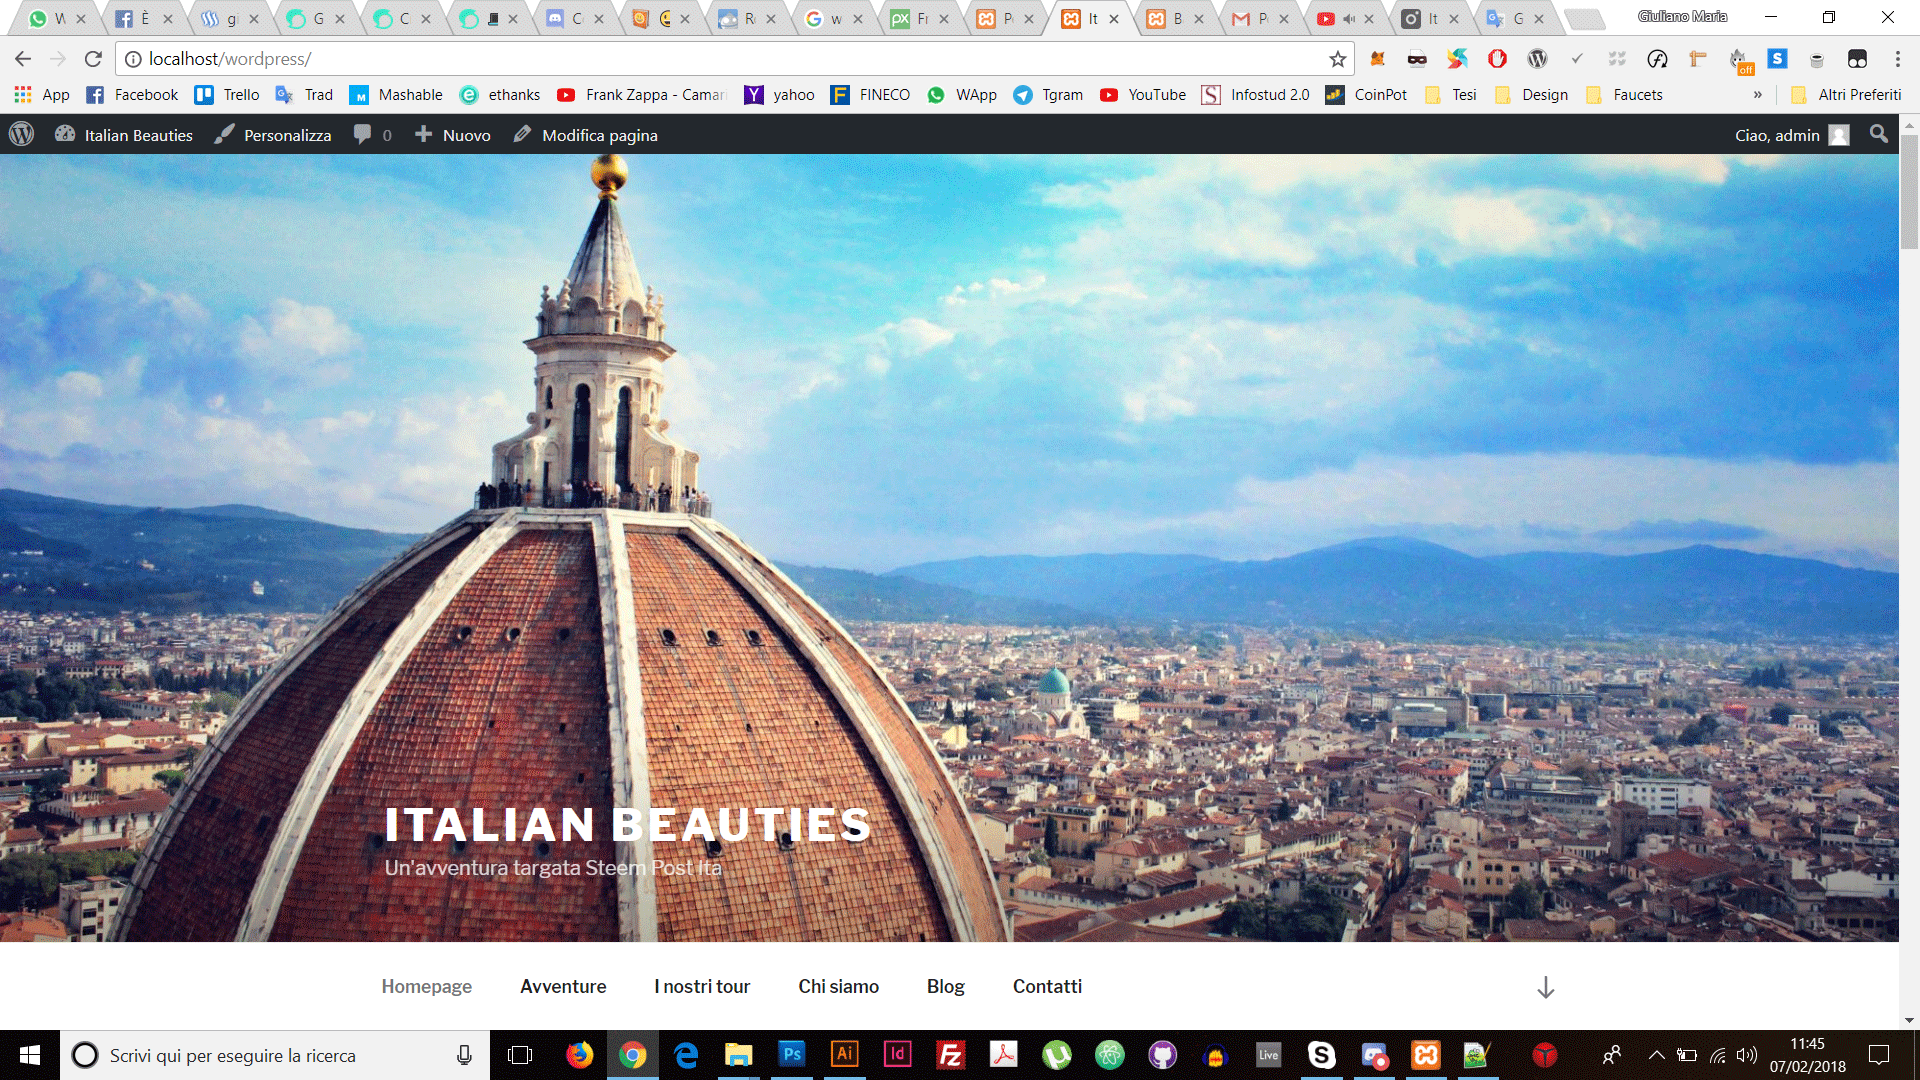Open the comments bubble showing 0
This screenshot has width=1920, height=1080.
[x=372, y=135]
